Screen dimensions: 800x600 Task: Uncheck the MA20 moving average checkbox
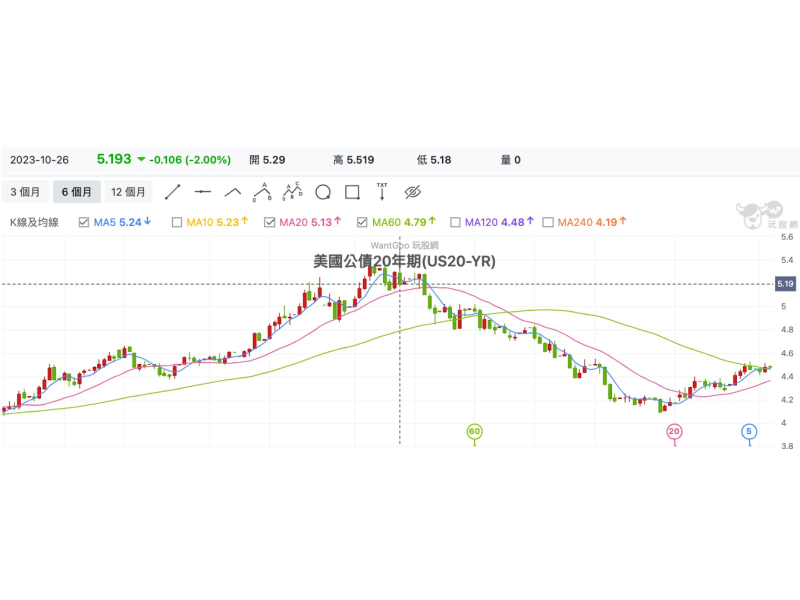coord(269,222)
